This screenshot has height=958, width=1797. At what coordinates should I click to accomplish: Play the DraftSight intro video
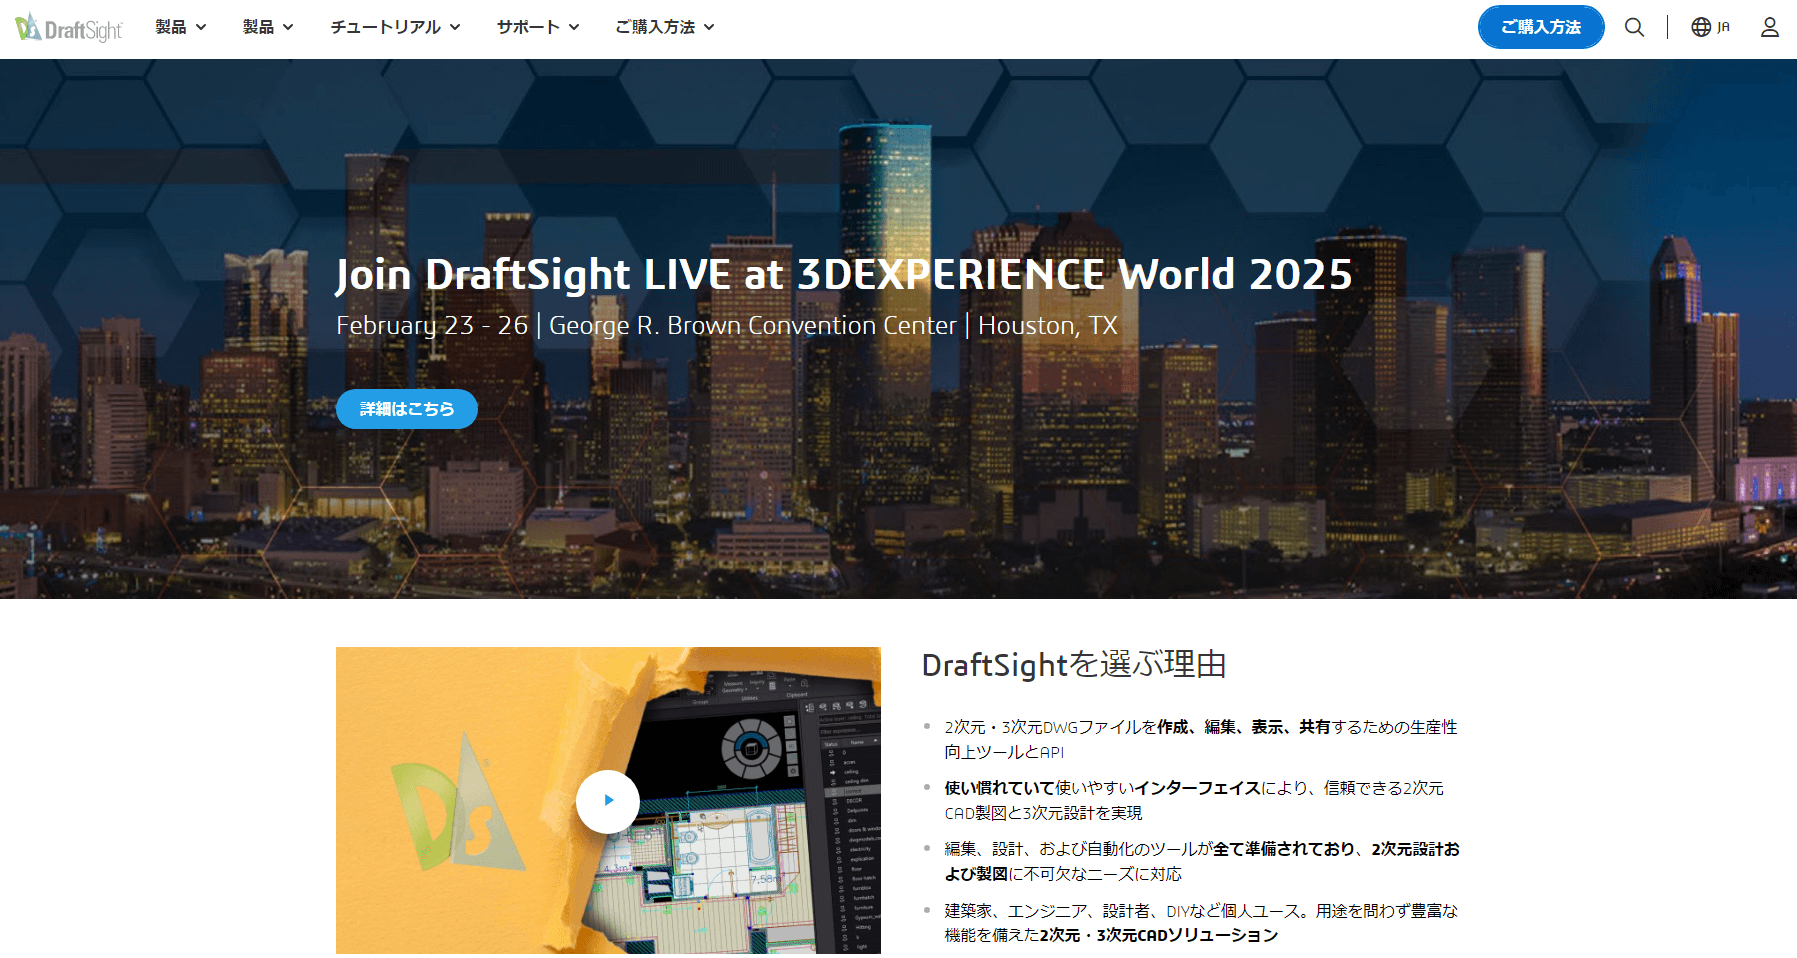[608, 801]
